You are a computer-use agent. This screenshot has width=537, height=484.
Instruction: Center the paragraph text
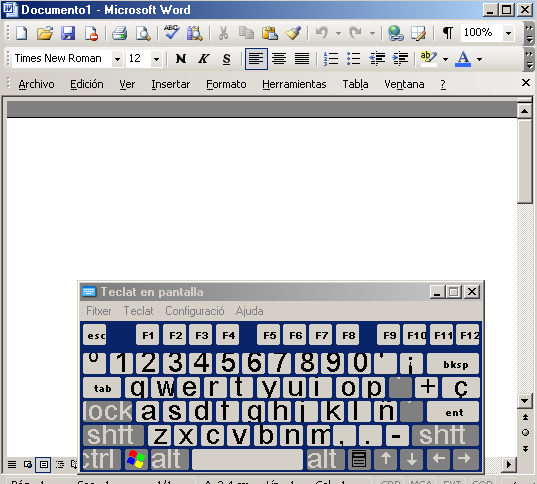click(279, 59)
